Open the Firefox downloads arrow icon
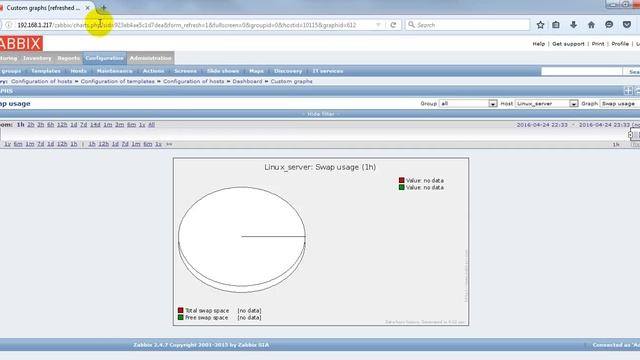The image size is (640, 360). (573, 25)
